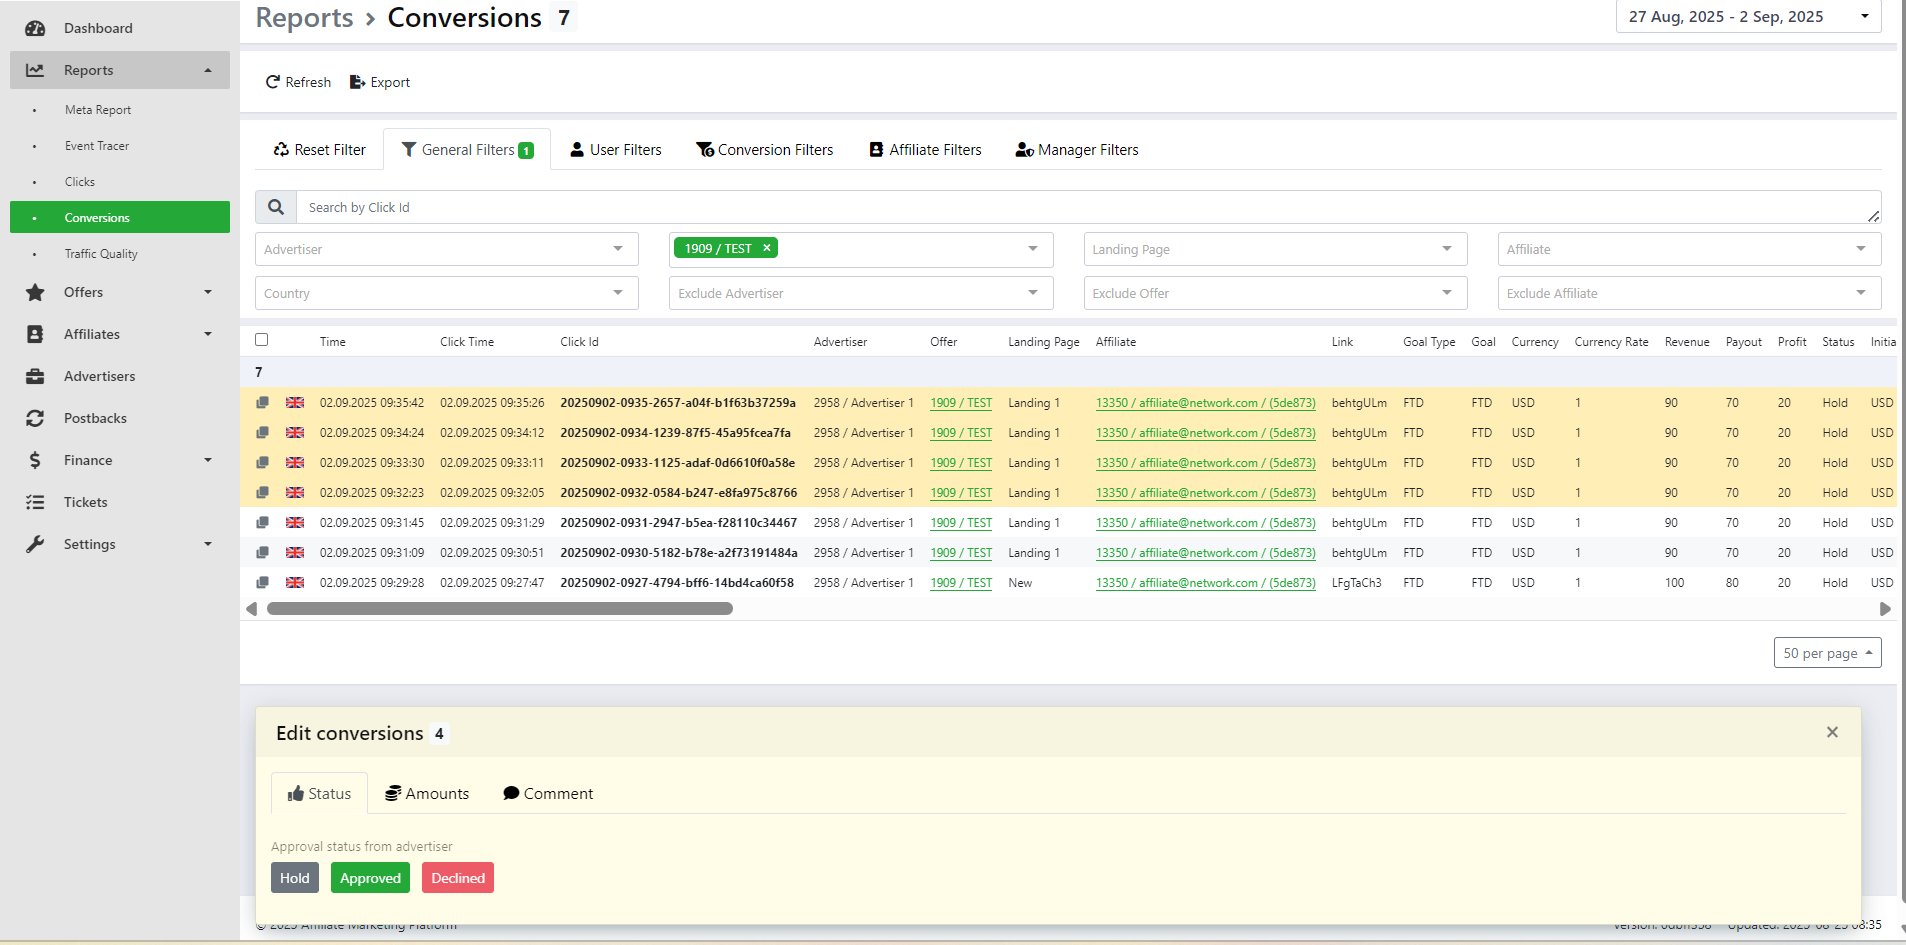The height and width of the screenshot is (945, 1906).
Task: Open the Advertisers section
Action: [x=99, y=376]
